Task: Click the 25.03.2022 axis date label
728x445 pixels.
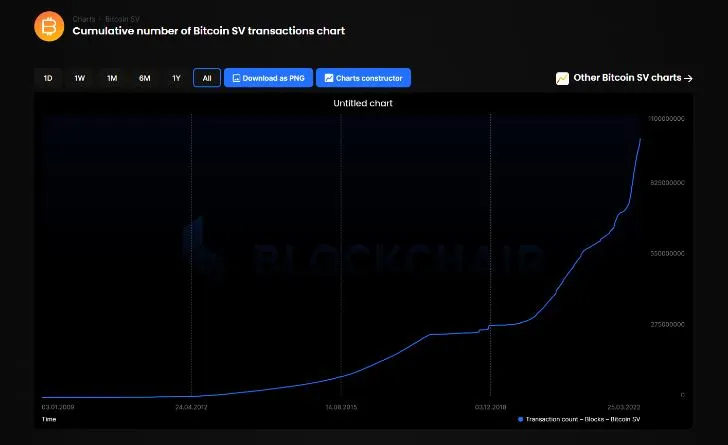Action: pyautogui.click(x=624, y=407)
